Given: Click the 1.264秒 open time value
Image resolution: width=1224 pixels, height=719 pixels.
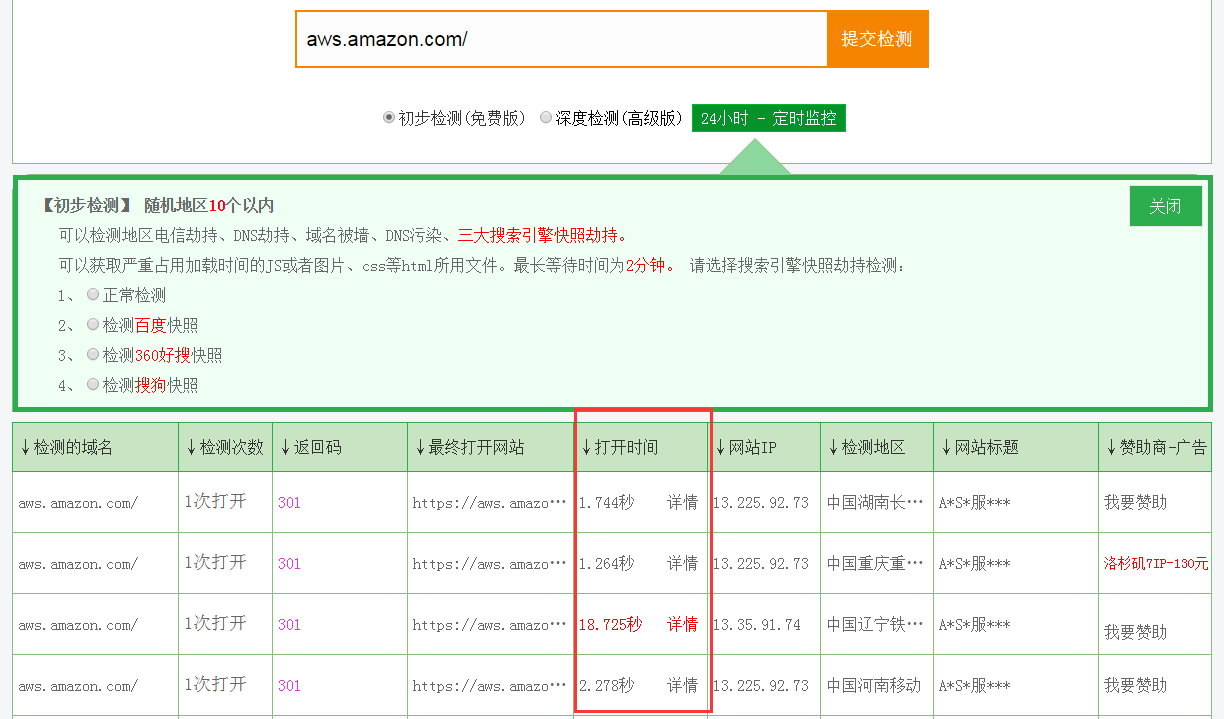Looking at the screenshot, I should click(x=606, y=563).
